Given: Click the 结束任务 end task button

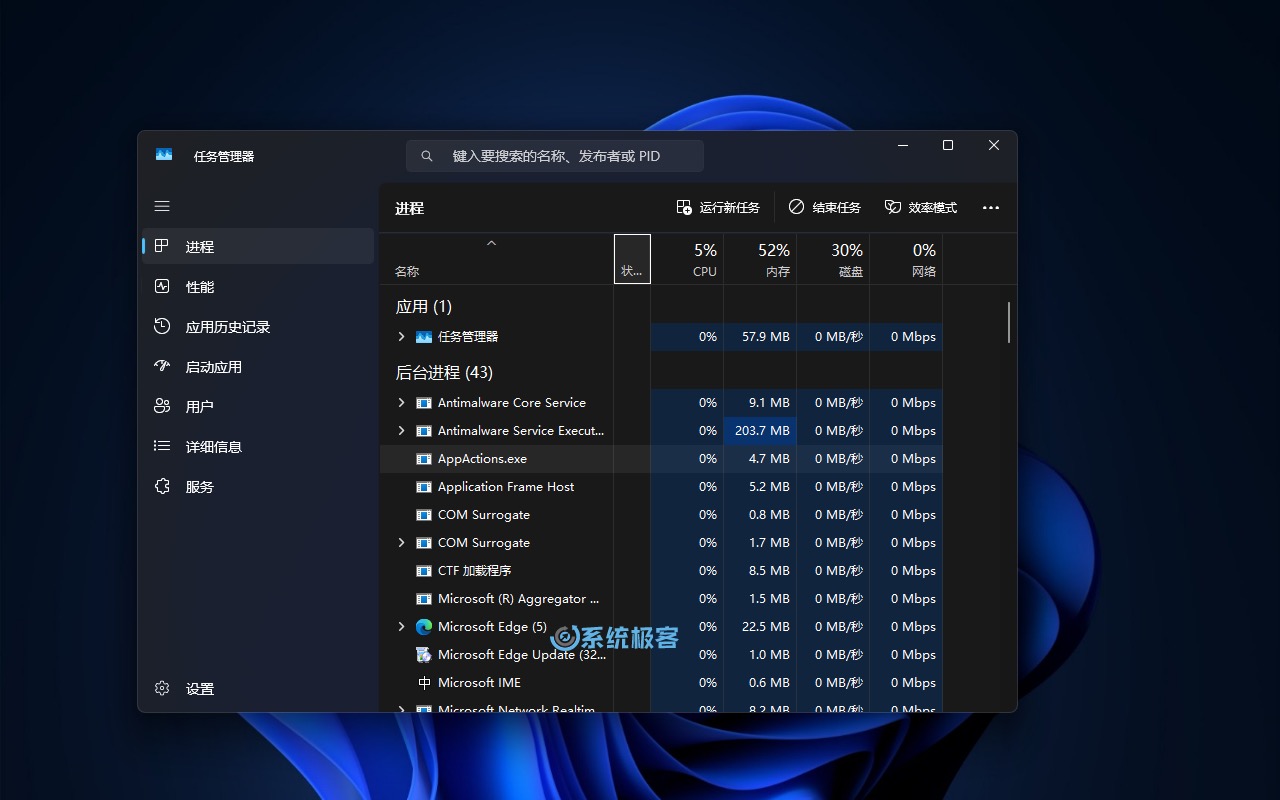Looking at the screenshot, I should click(825, 208).
